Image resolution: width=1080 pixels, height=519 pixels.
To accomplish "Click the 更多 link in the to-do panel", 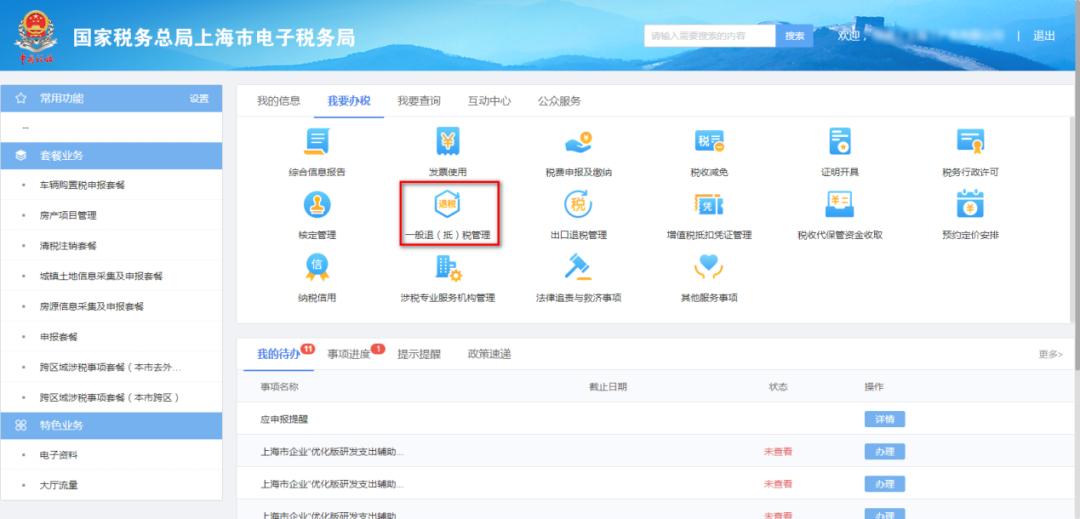I will [x=1050, y=355].
